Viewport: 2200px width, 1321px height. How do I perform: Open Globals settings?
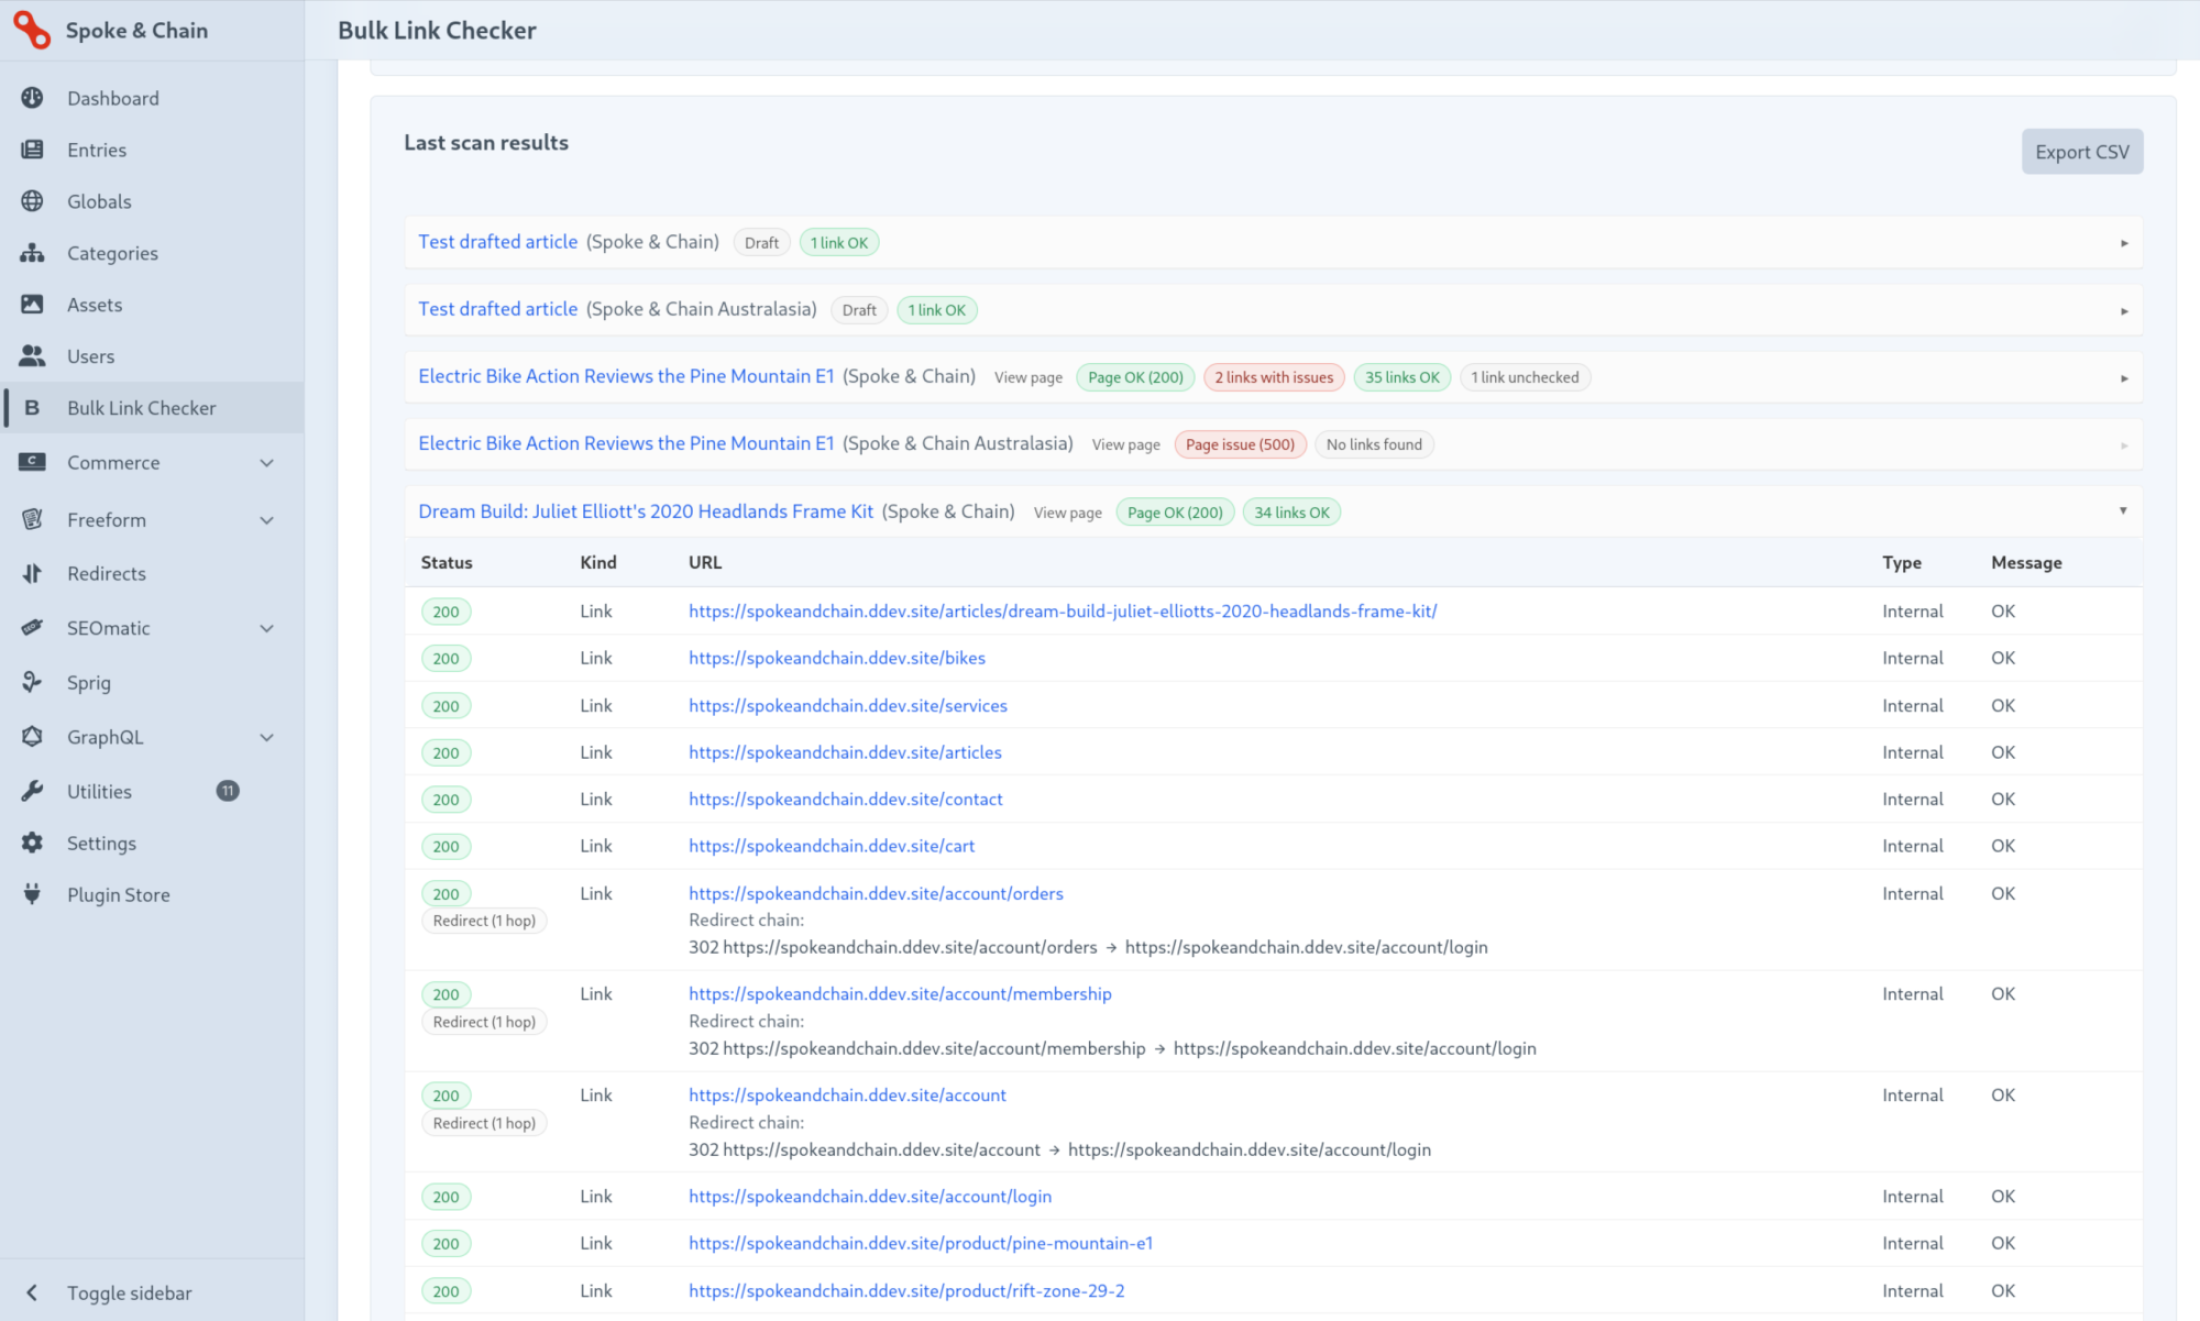(x=99, y=201)
